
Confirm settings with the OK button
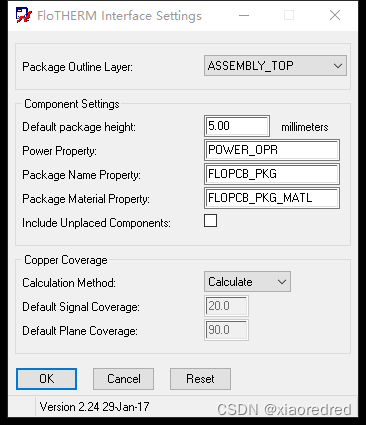[x=46, y=379]
